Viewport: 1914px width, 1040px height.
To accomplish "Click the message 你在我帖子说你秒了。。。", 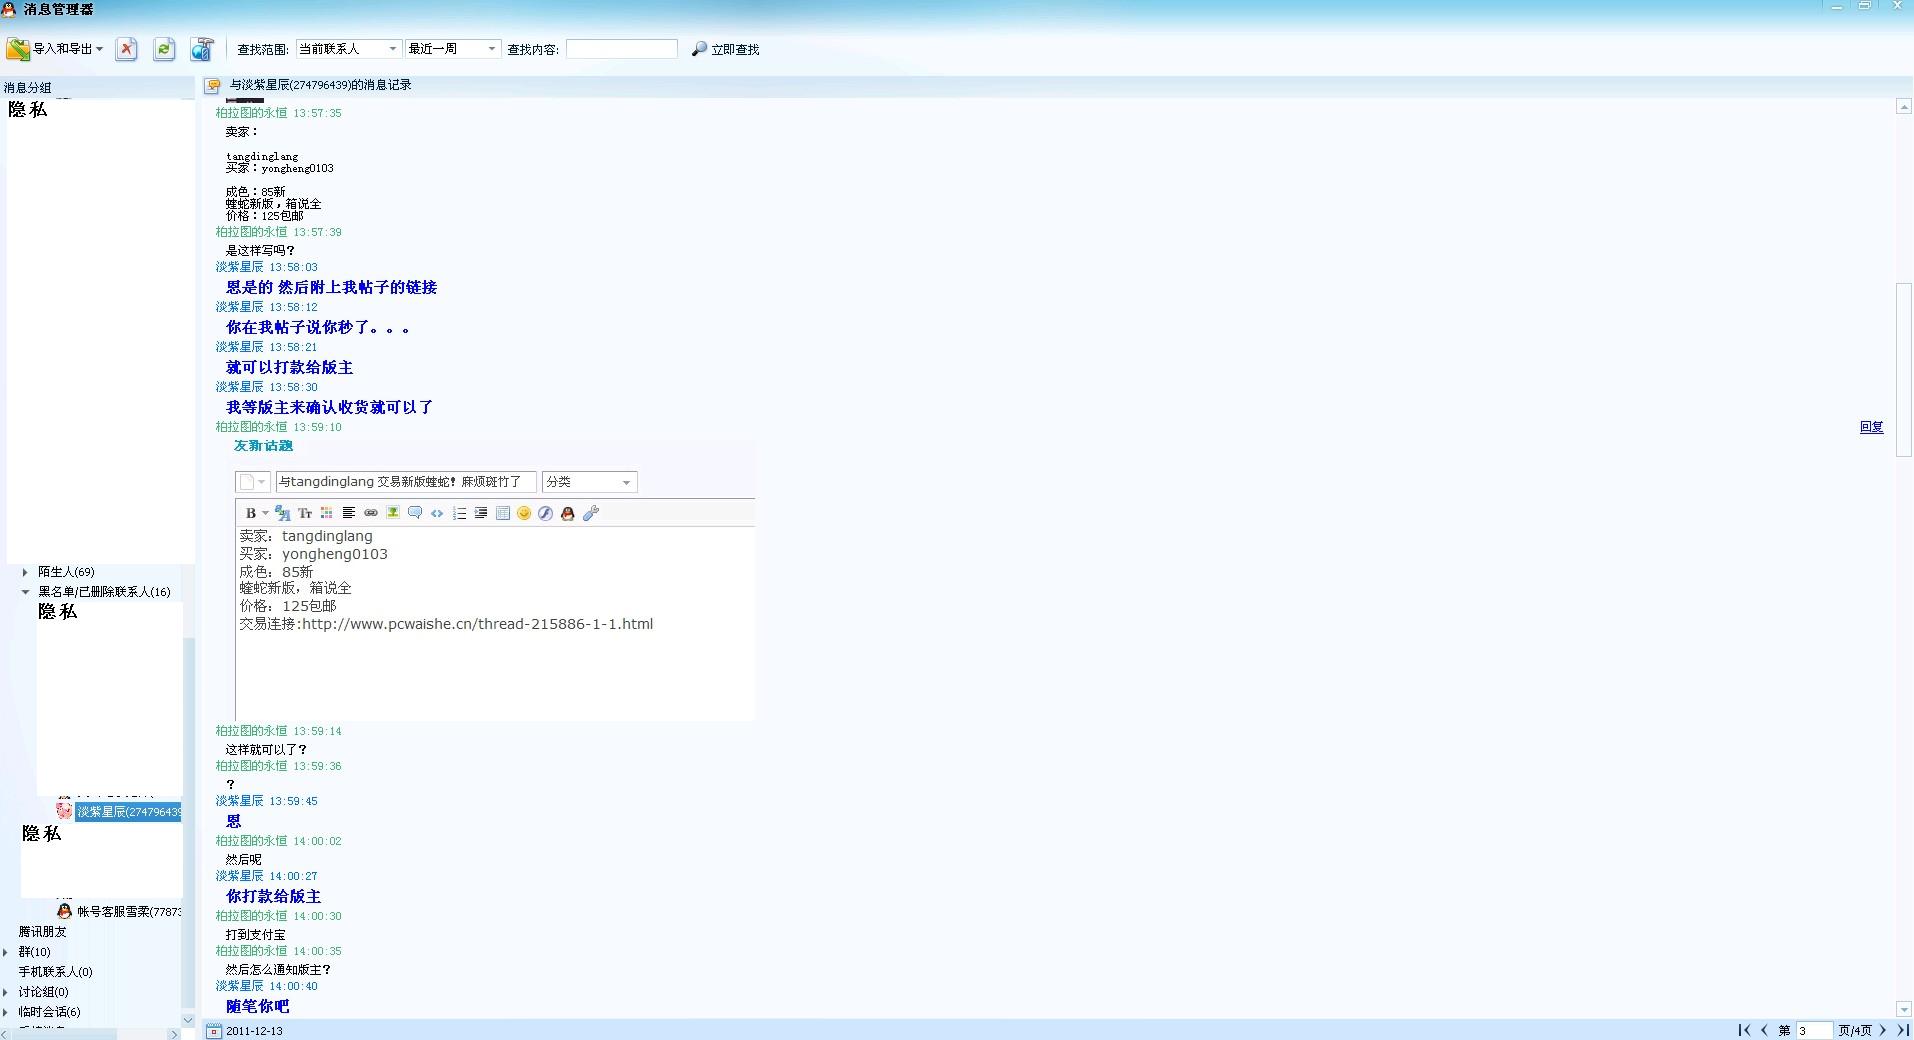I will pyautogui.click(x=318, y=328).
